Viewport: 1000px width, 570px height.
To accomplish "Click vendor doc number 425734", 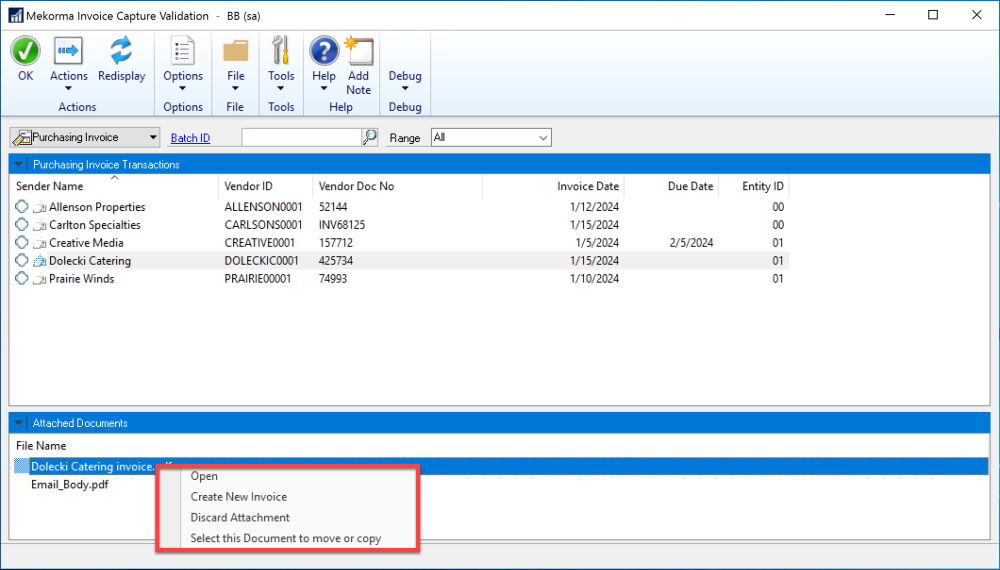I will point(336,261).
